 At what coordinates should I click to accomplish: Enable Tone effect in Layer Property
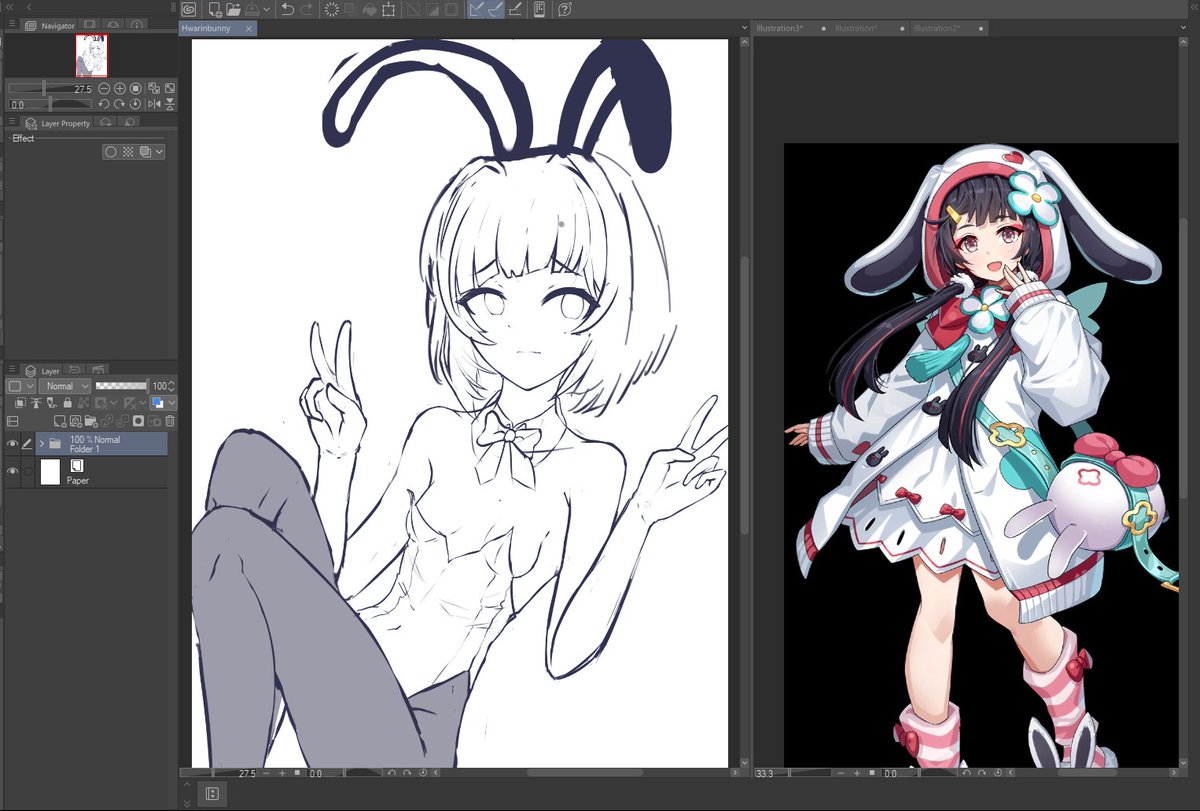(x=128, y=152)
